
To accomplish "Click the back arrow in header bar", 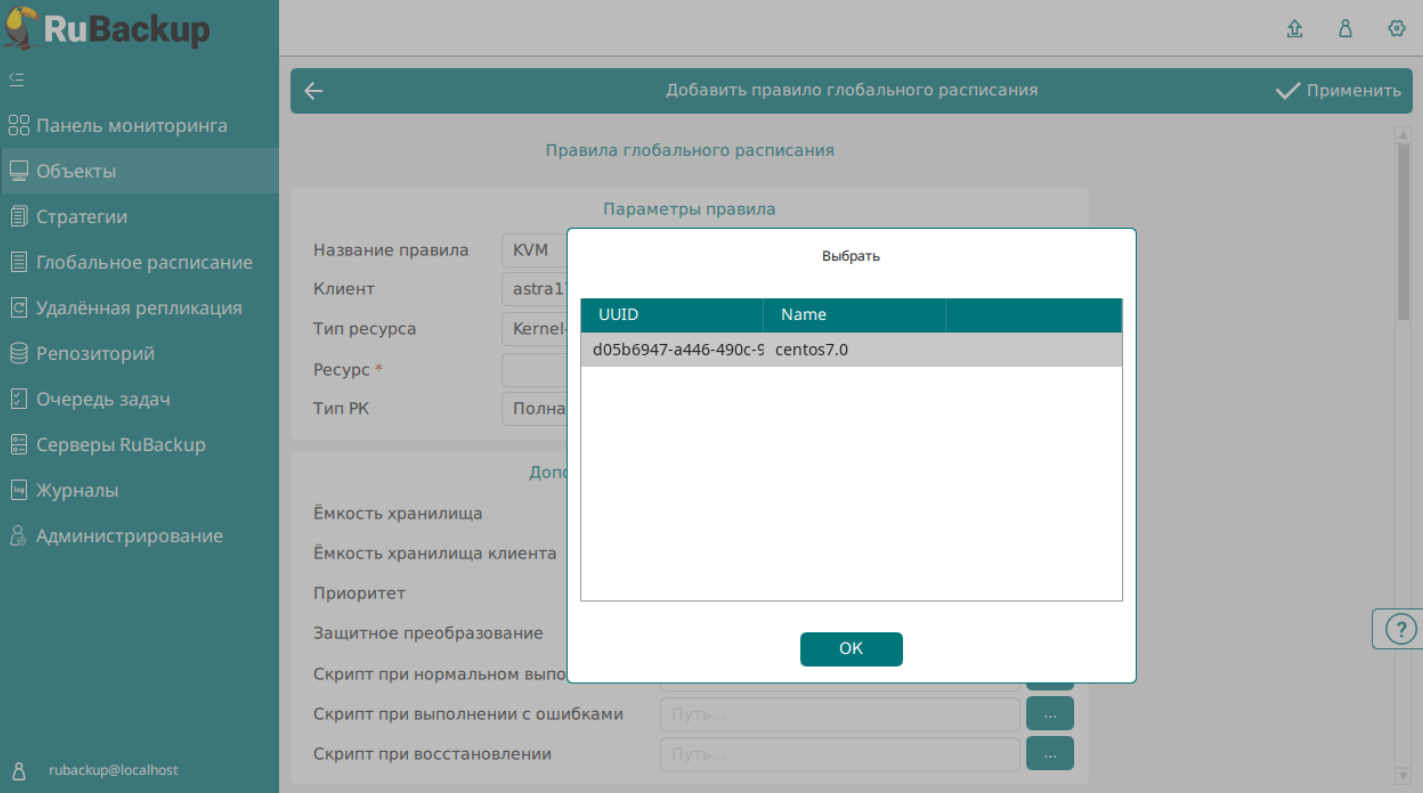I will (314, 91).
